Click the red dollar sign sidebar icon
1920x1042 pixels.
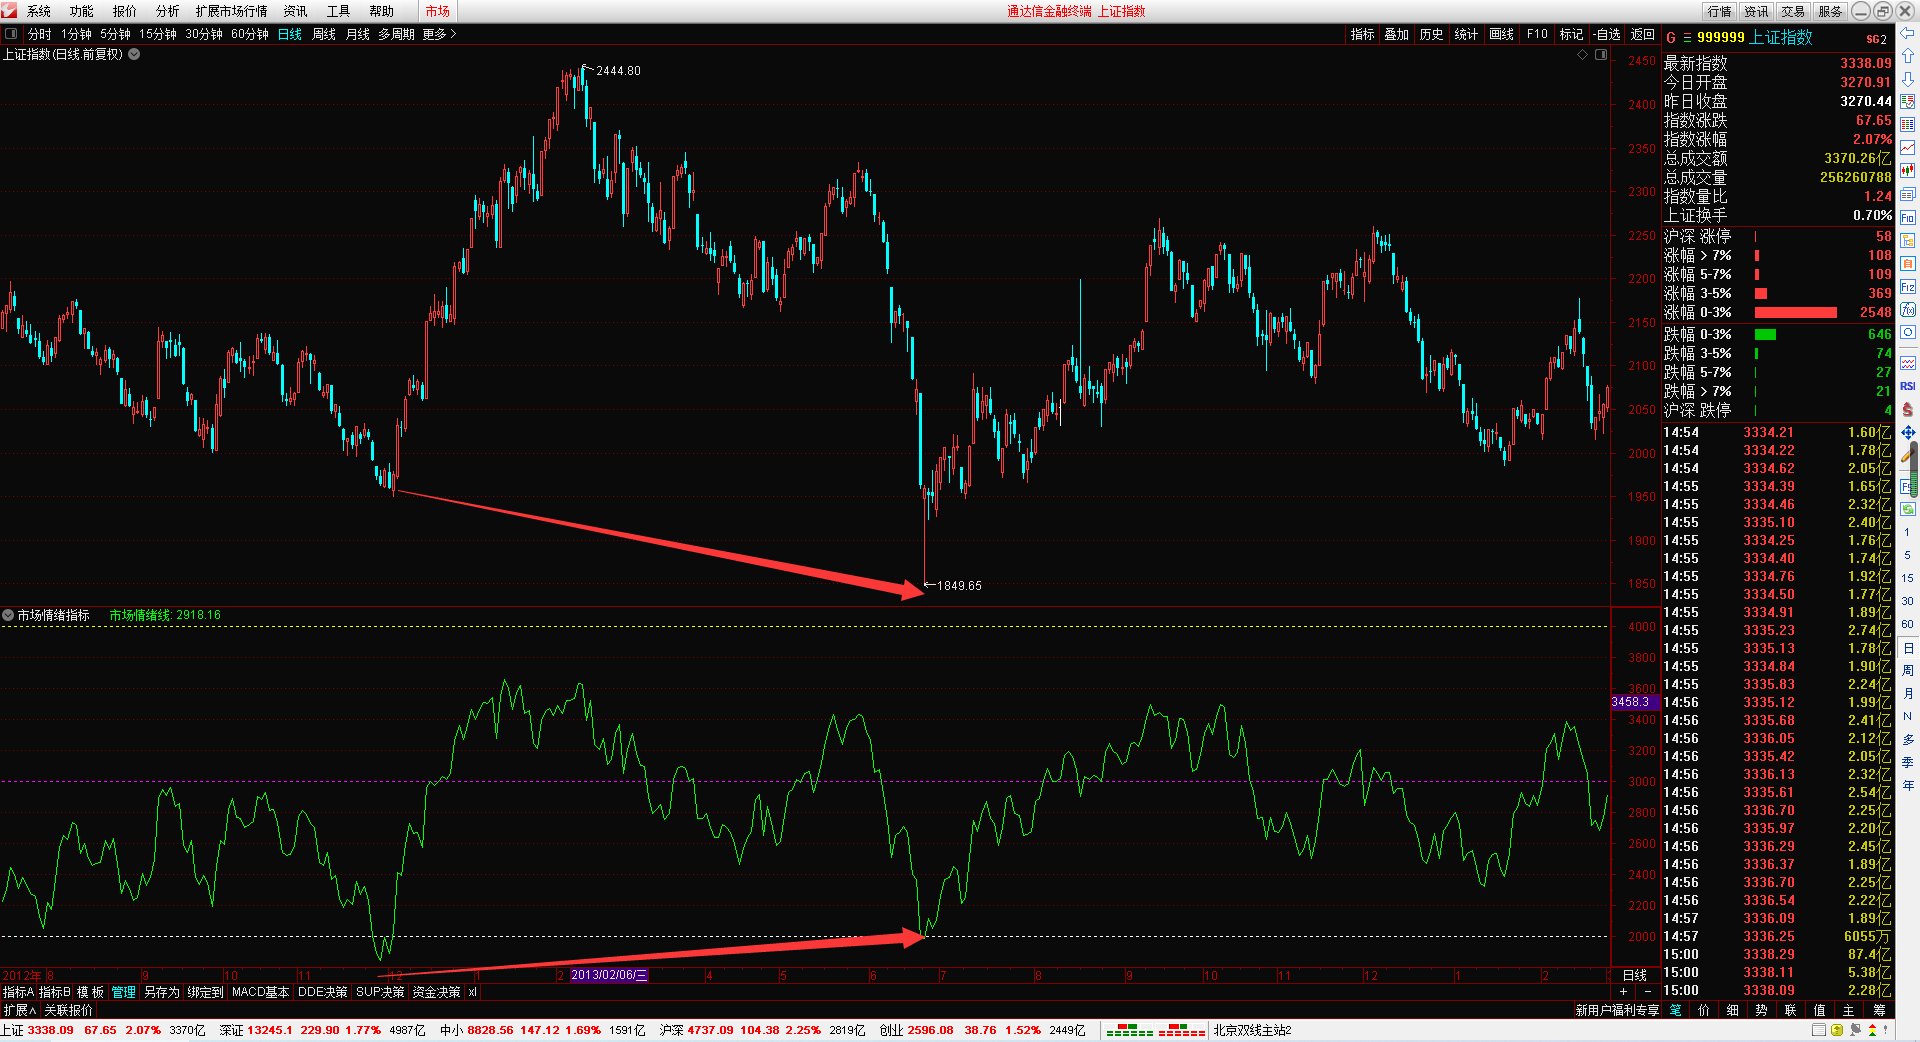point(1907,409)
